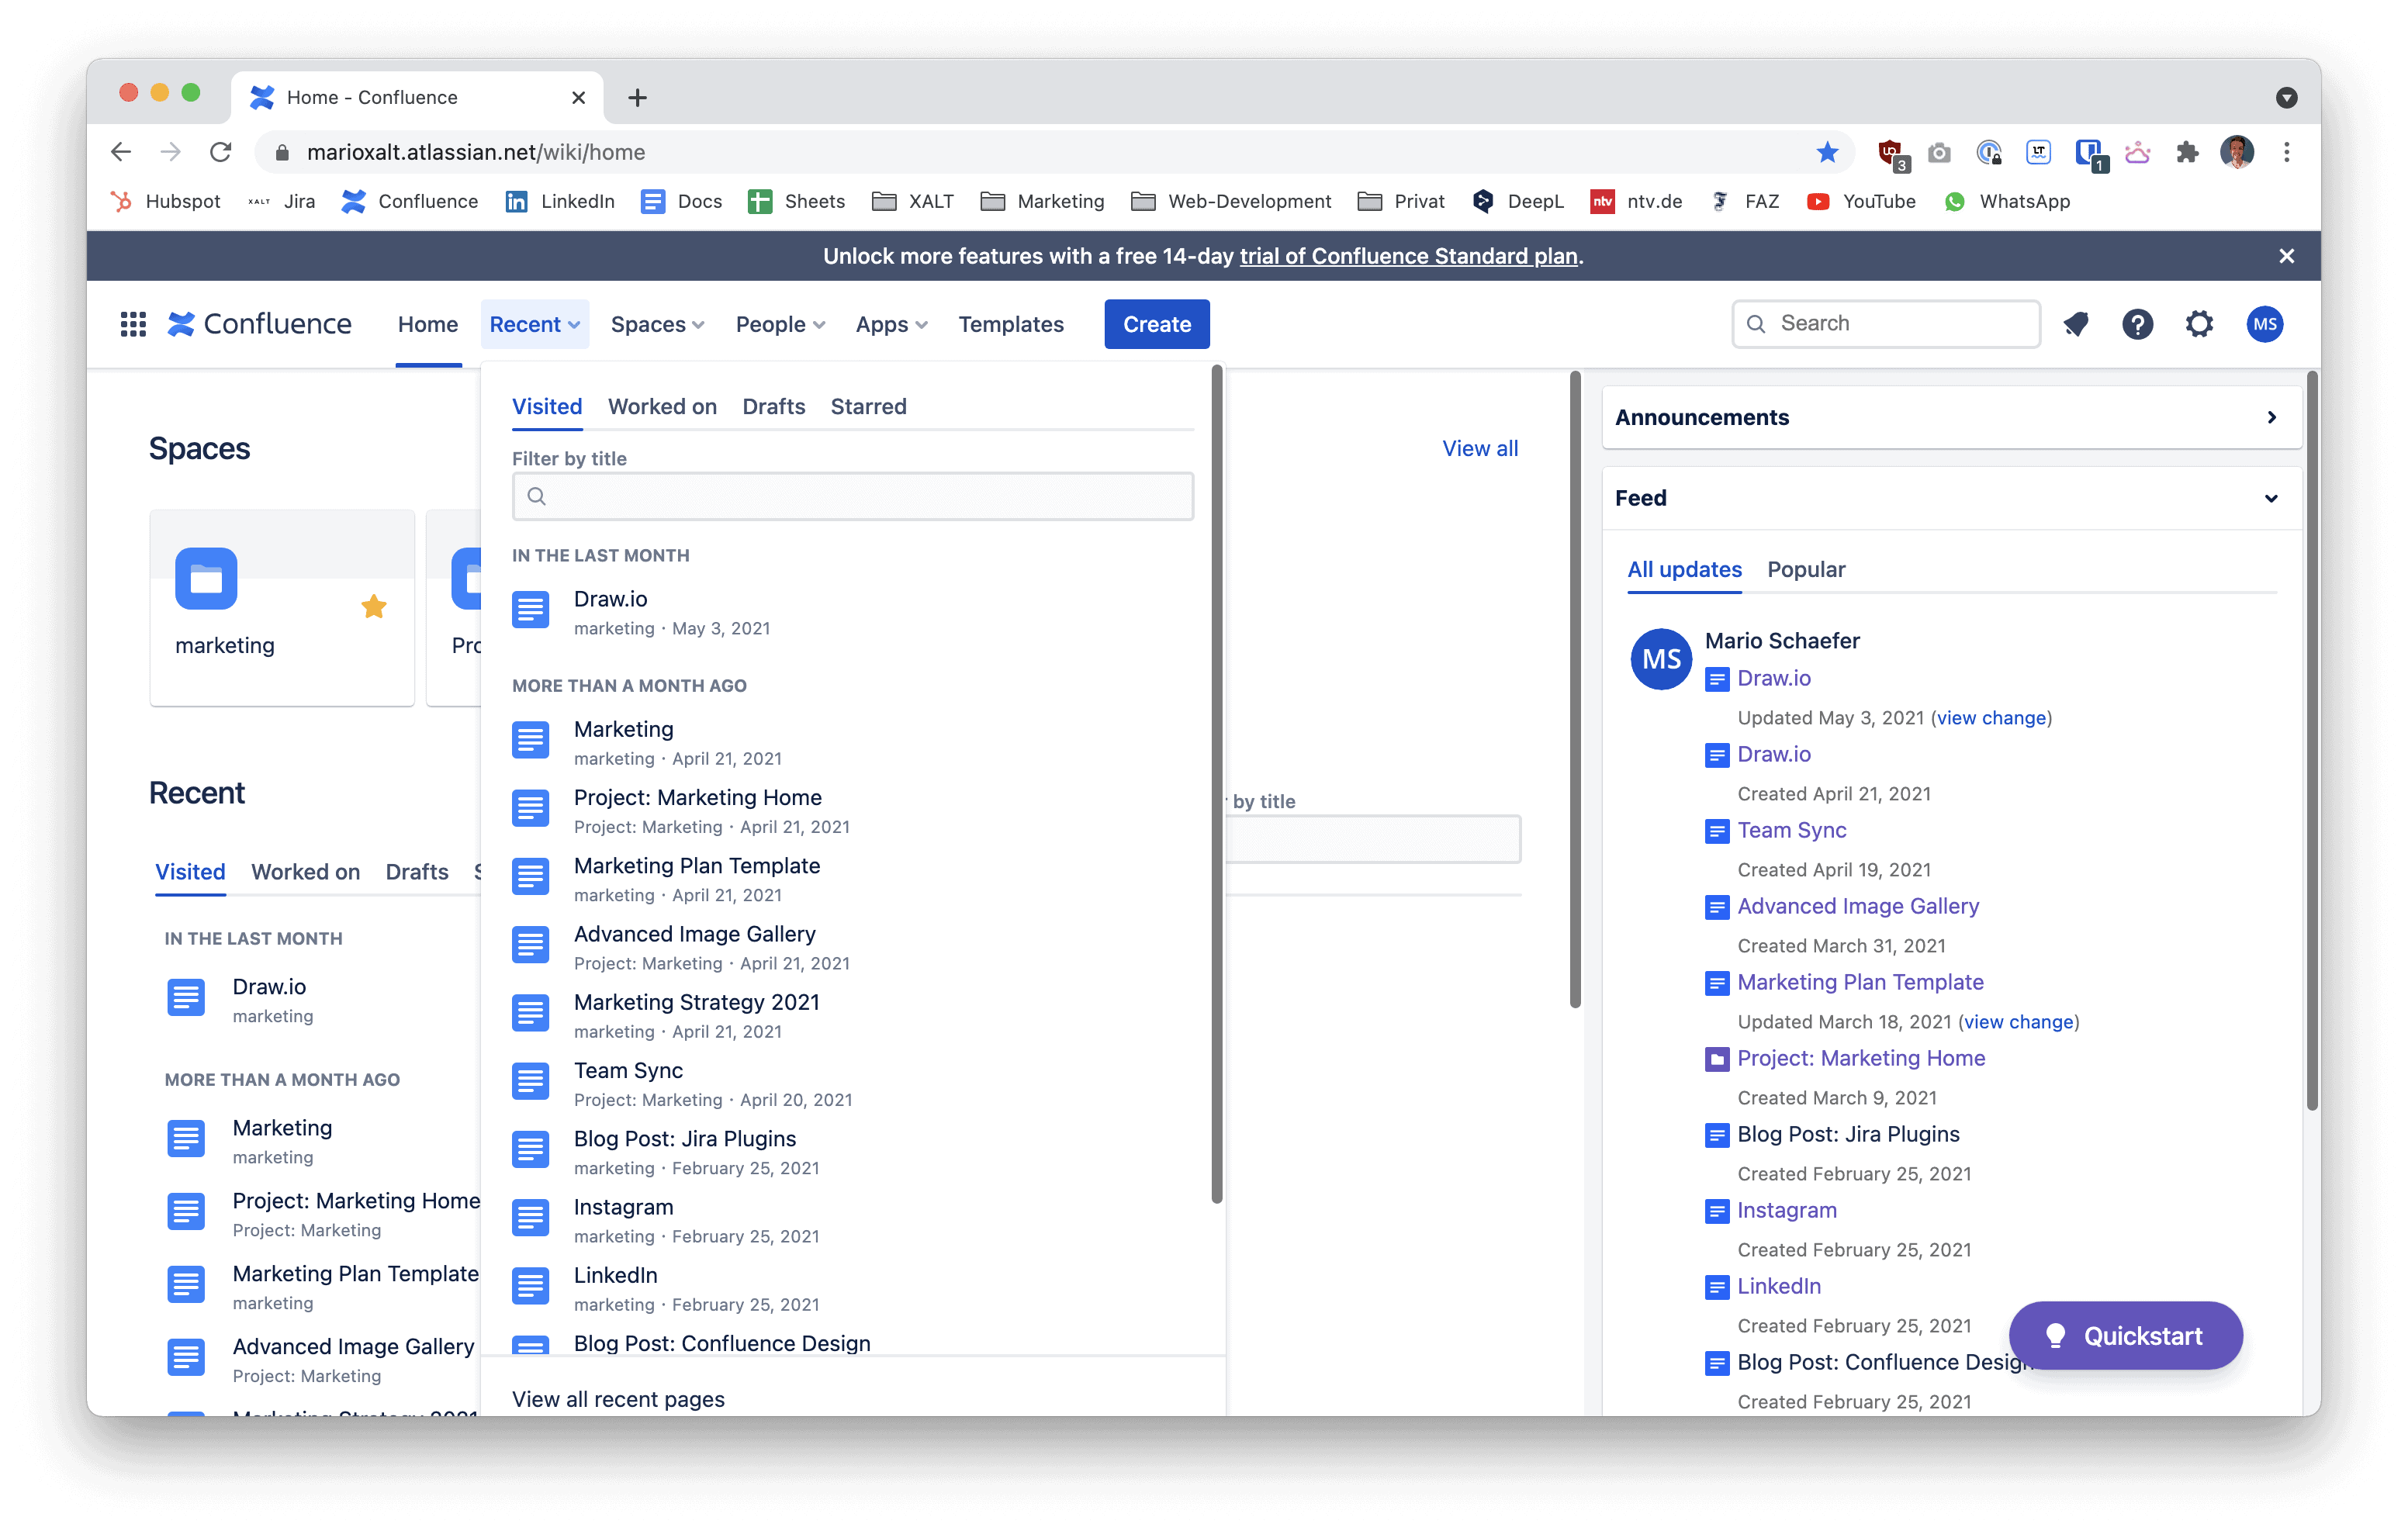Open marketing space folder icon
This screenshot has height=1531, width=2408.
(206, 578)
